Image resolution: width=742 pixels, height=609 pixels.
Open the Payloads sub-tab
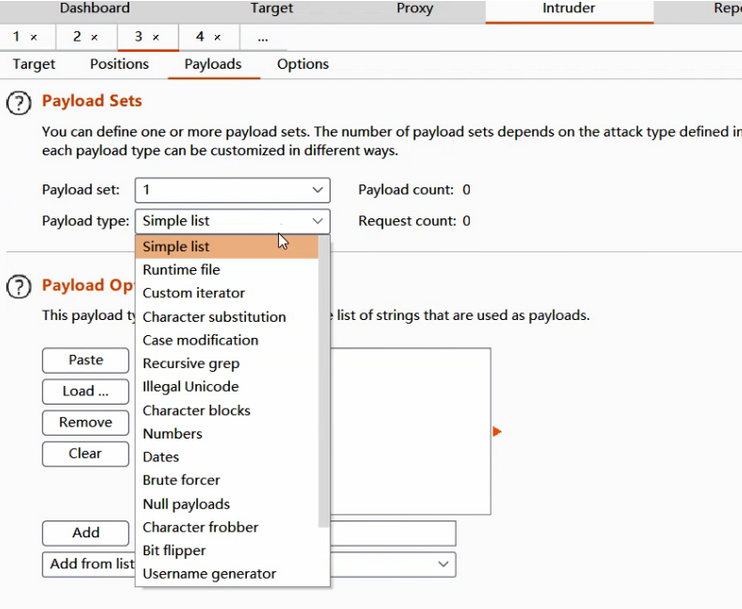(213, 64)
